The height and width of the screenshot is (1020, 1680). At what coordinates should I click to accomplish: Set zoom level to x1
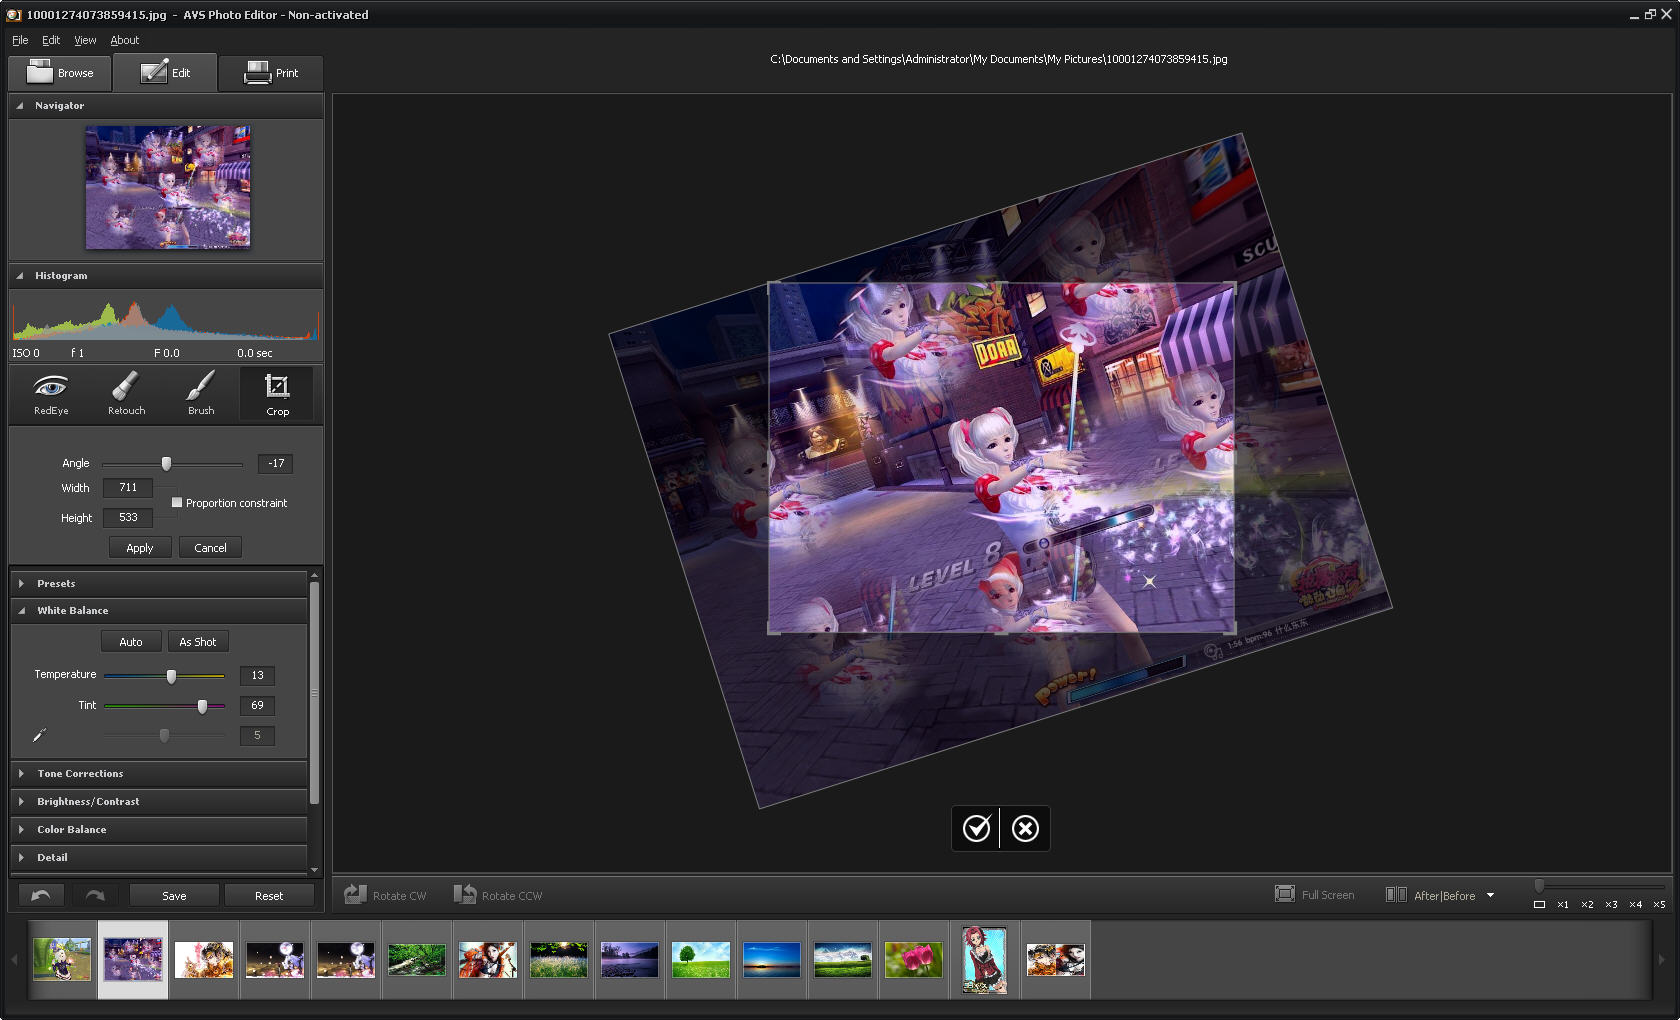pyautogui.click(x=1563, y=904)
